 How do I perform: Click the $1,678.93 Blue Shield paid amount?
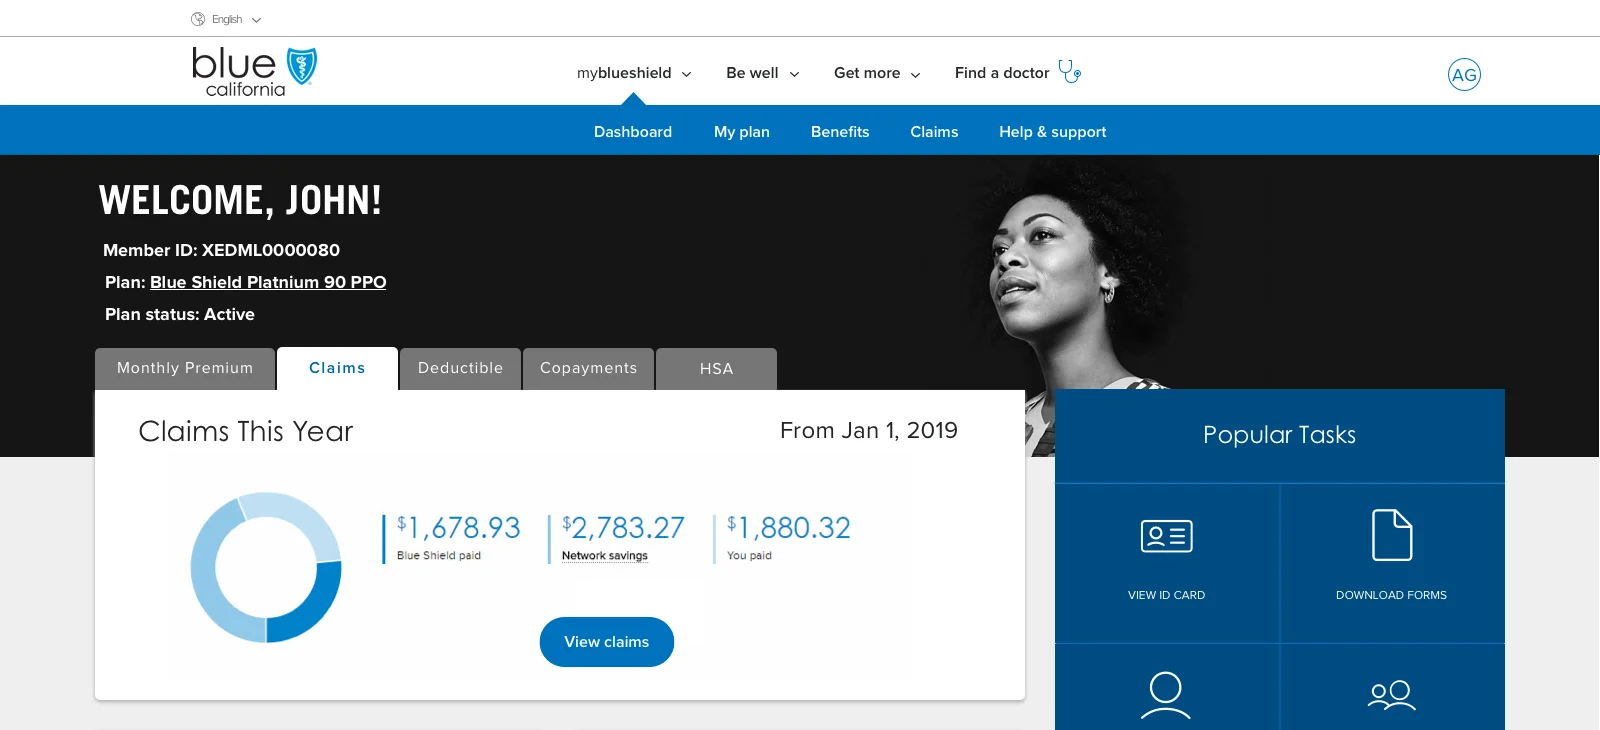pos(459,528)
